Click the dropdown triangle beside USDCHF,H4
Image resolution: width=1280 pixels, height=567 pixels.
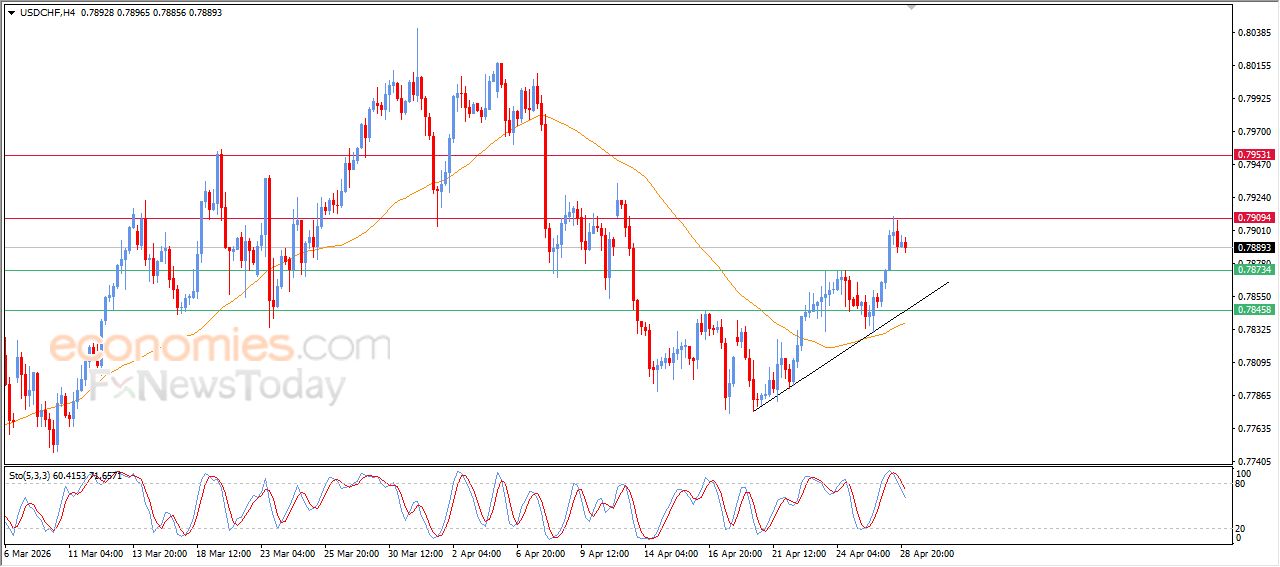(11, 12)
